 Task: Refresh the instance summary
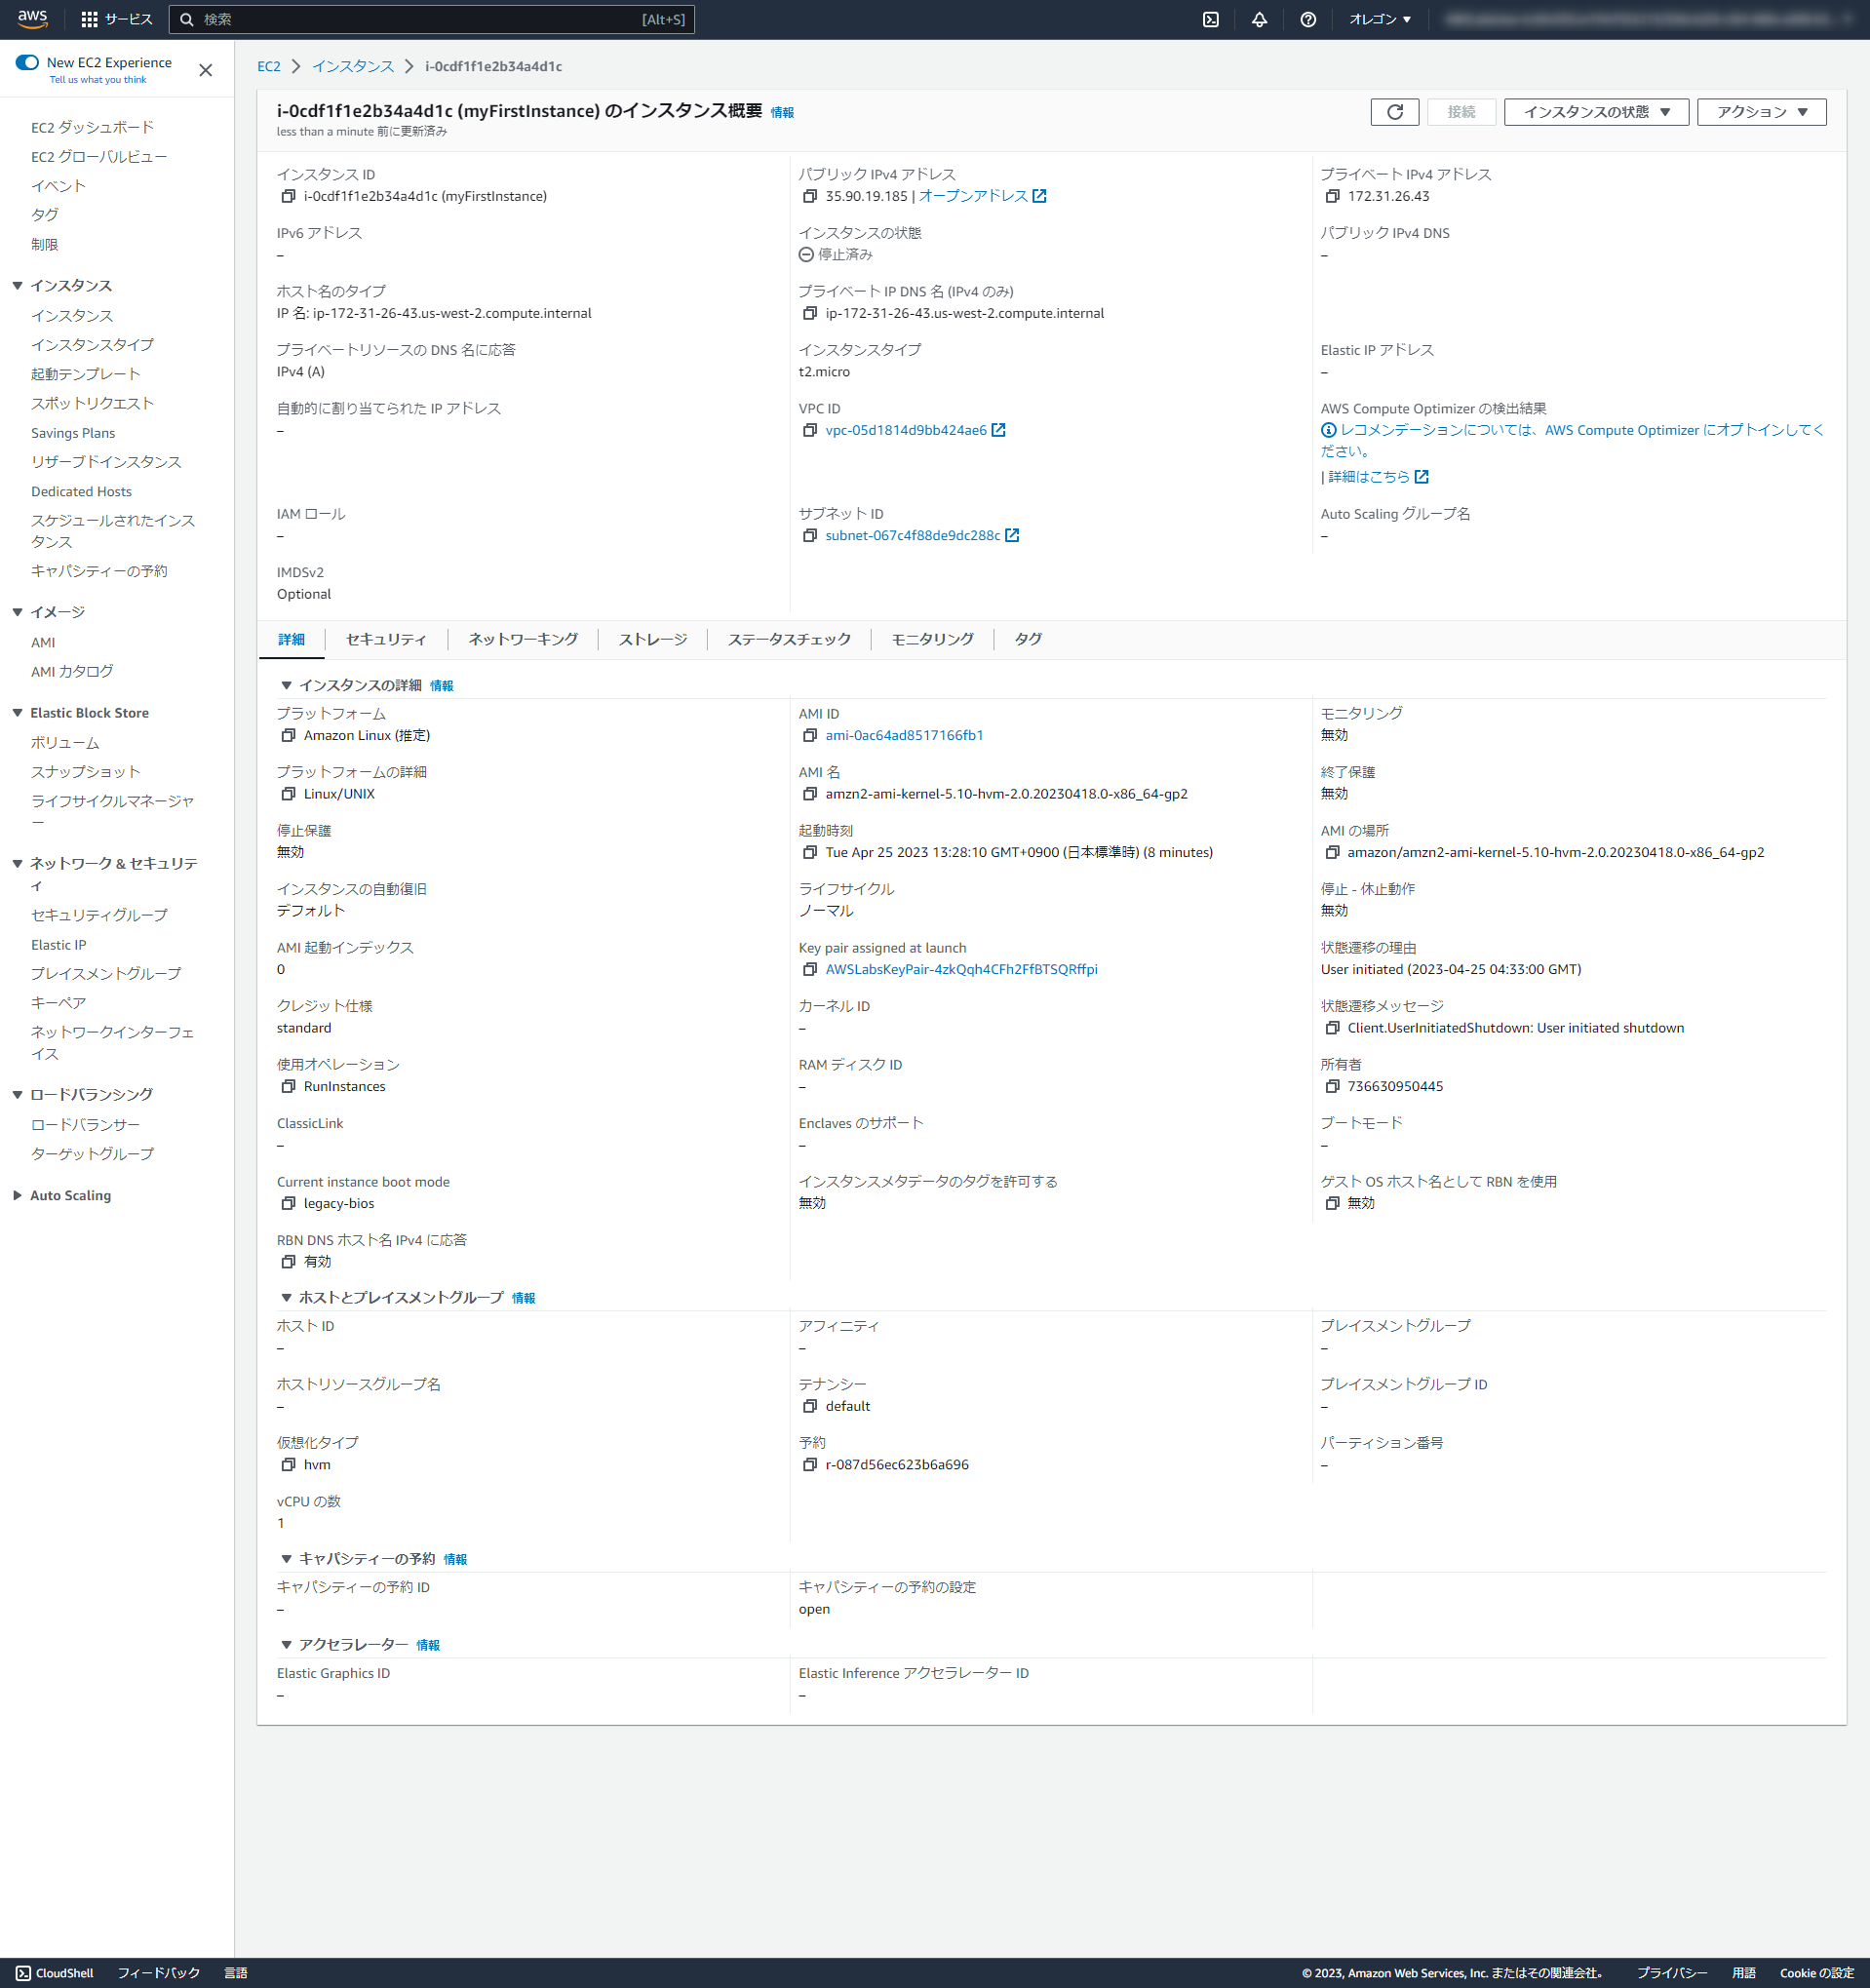[1395, 111]
